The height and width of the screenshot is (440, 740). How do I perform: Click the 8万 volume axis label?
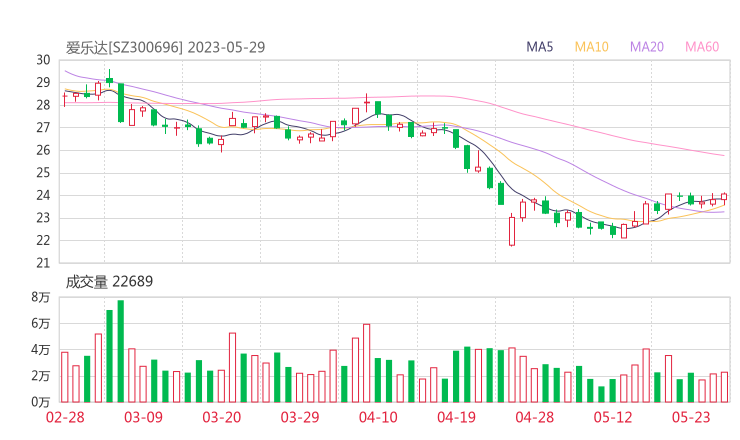pyautogui.click(x=41, y=297)
